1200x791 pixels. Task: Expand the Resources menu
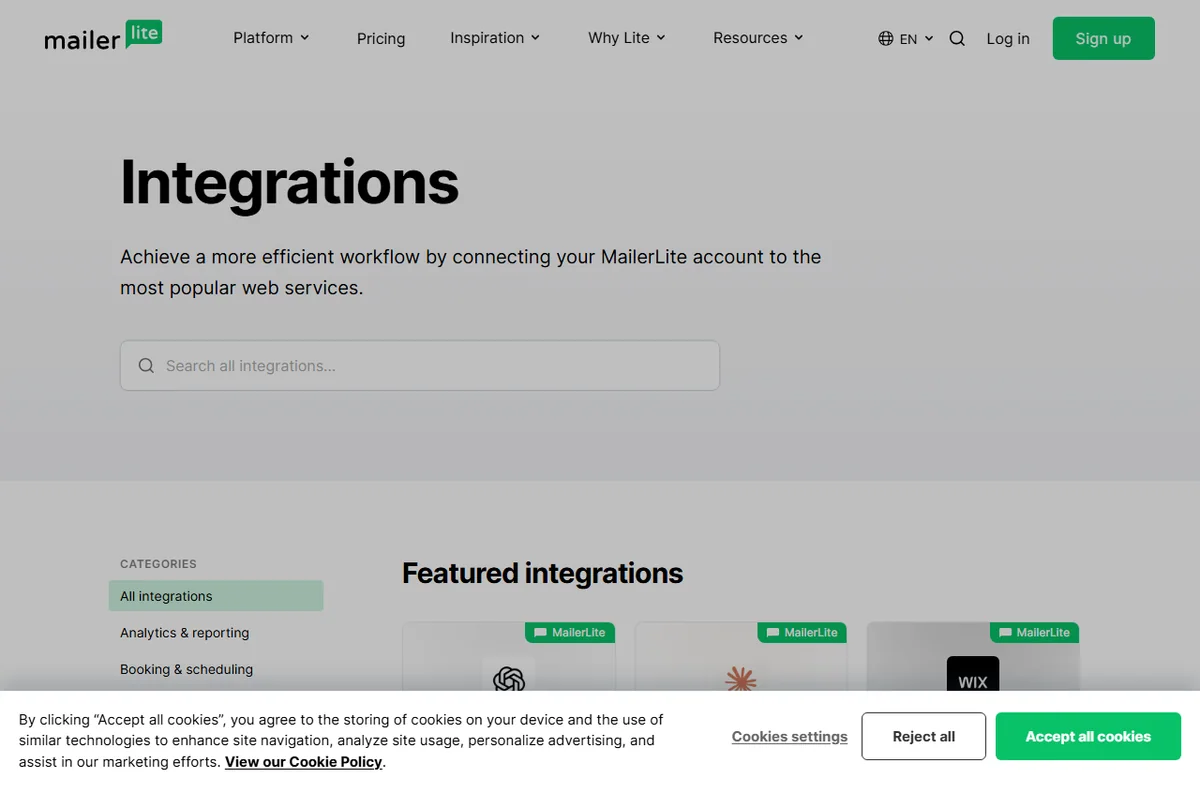pyautogui.click(x=758, y=38)
